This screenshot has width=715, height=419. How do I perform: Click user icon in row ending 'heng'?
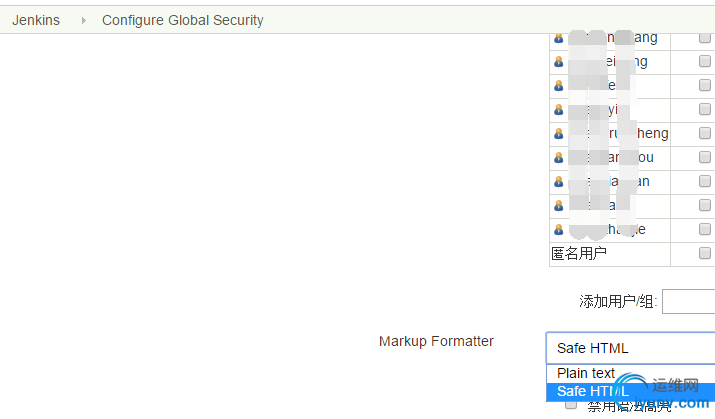point(559,134)
